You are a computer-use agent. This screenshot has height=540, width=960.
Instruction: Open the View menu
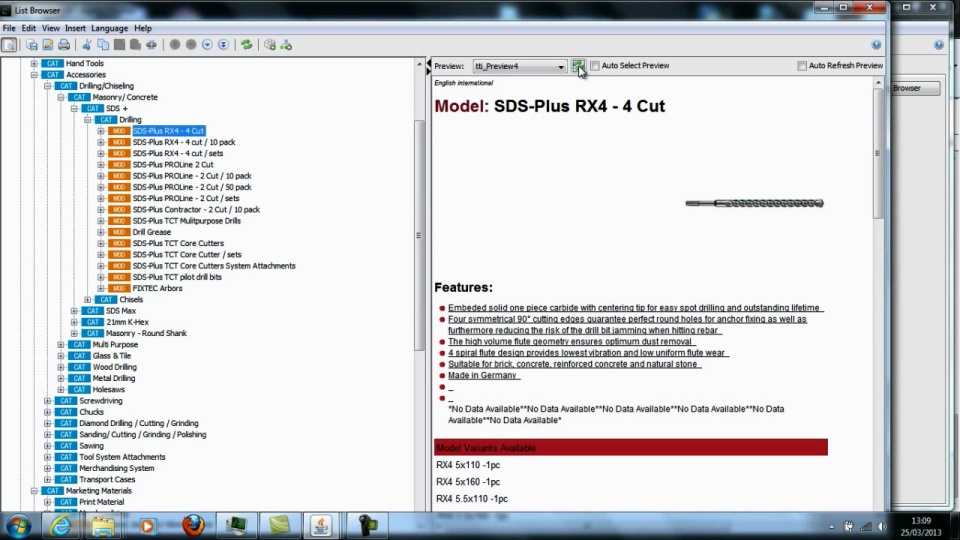point(51,28)
